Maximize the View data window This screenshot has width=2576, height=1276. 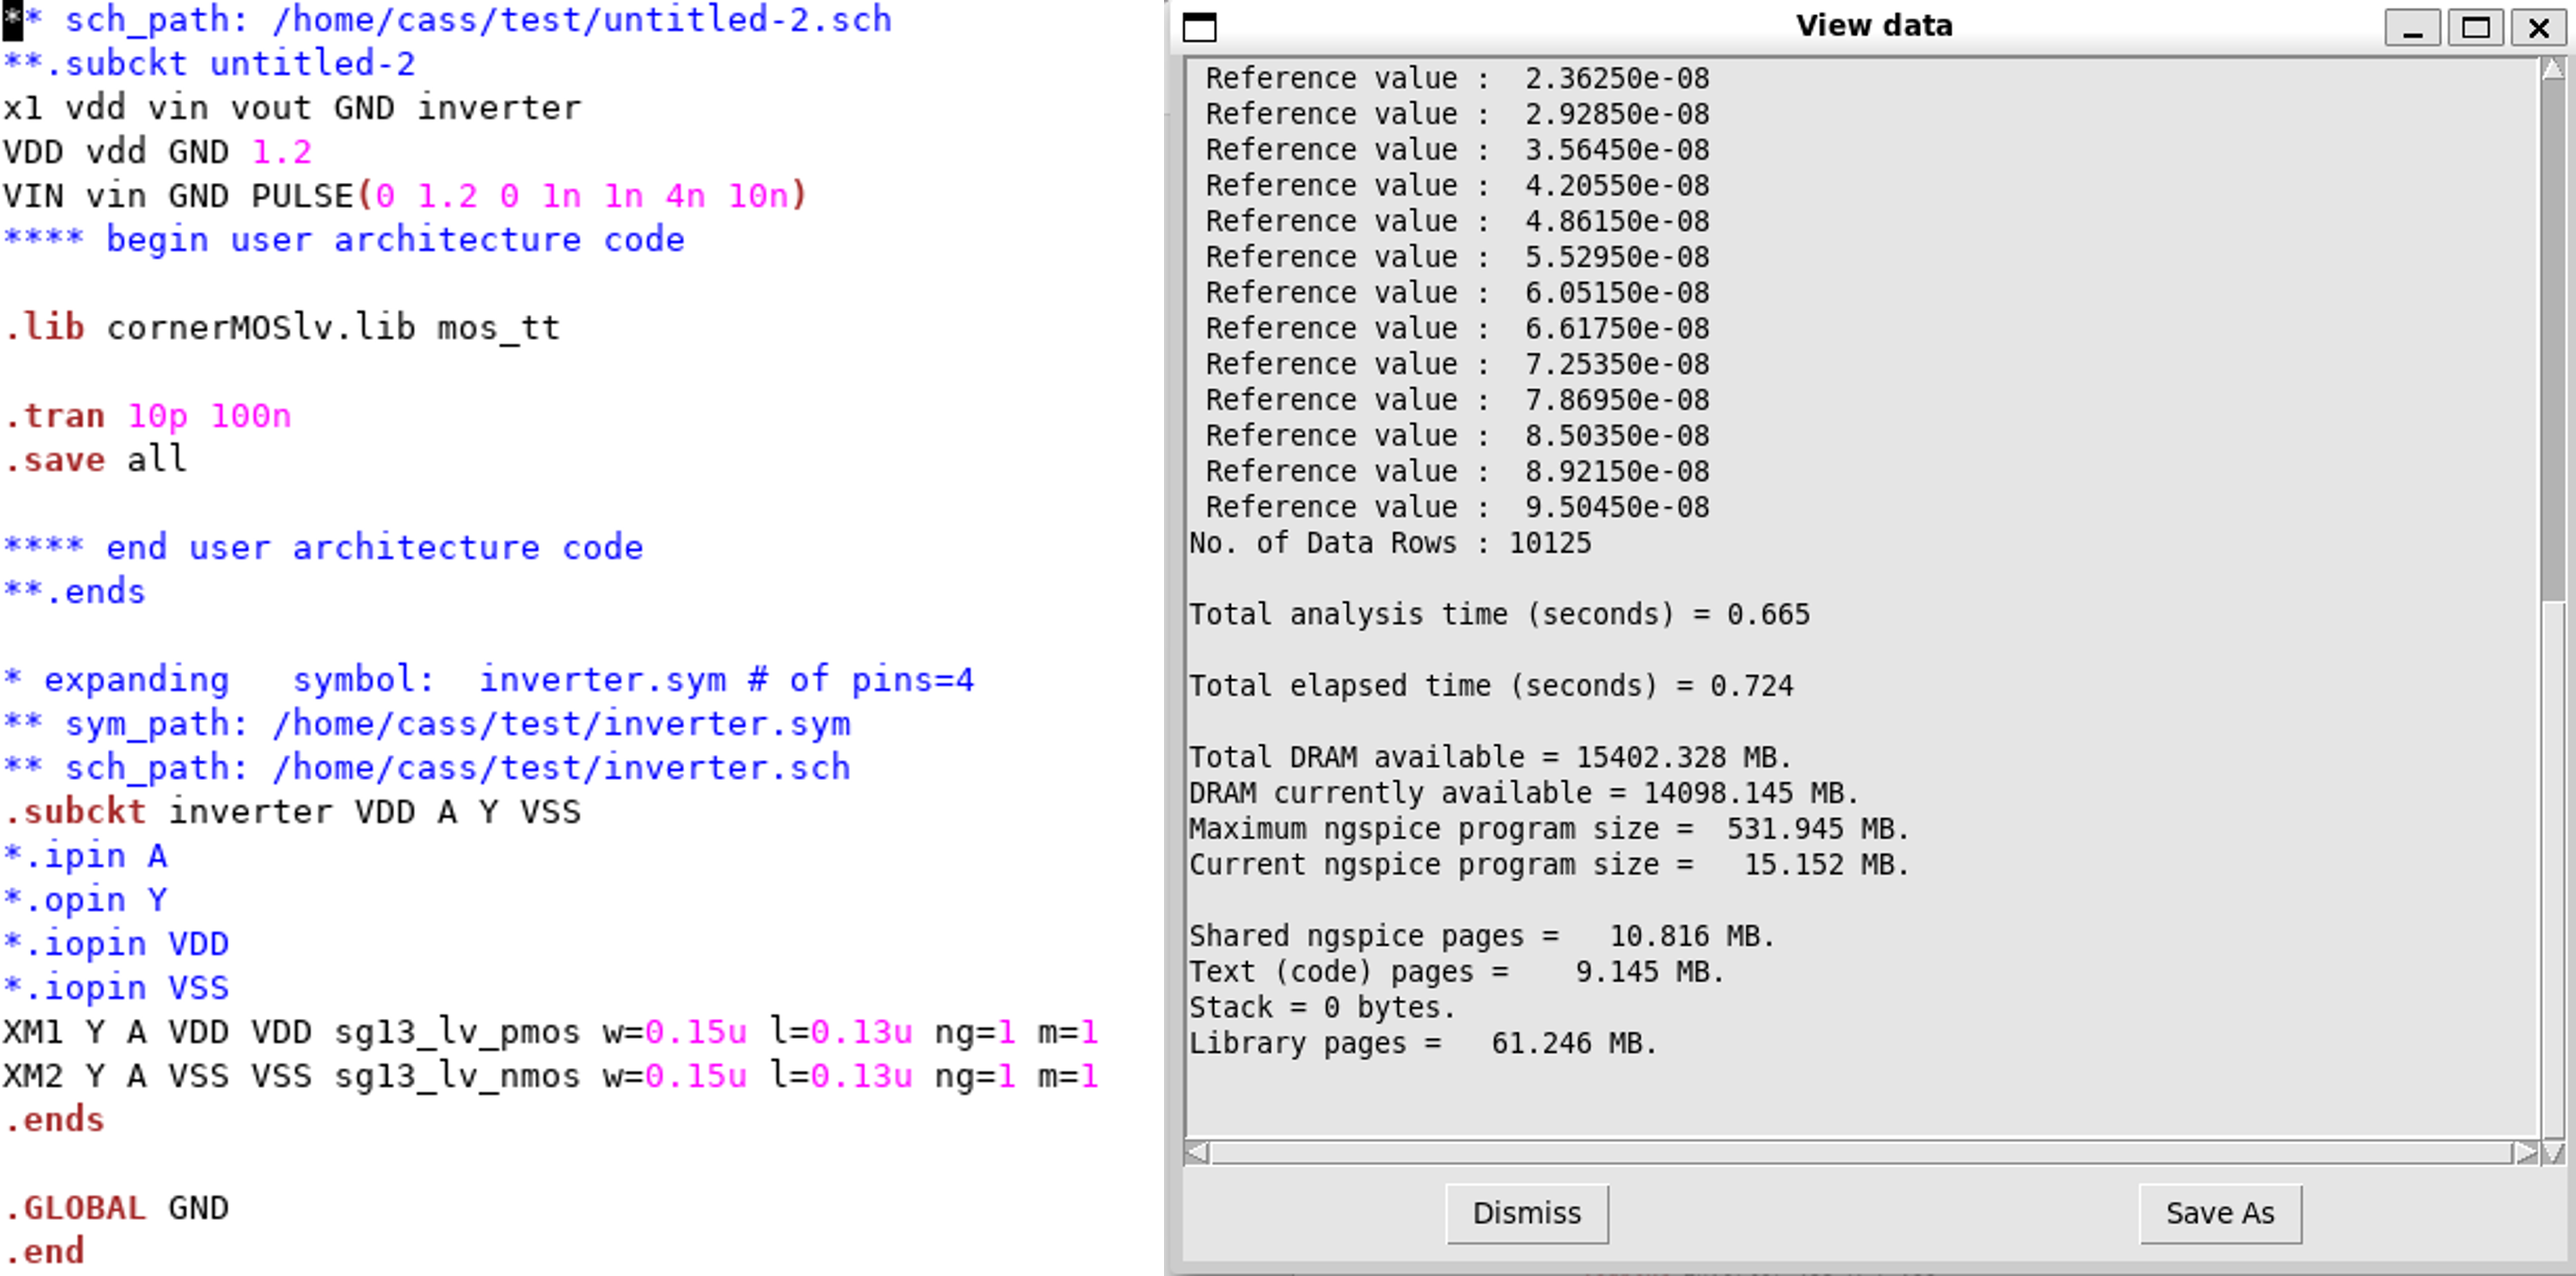2475,27
